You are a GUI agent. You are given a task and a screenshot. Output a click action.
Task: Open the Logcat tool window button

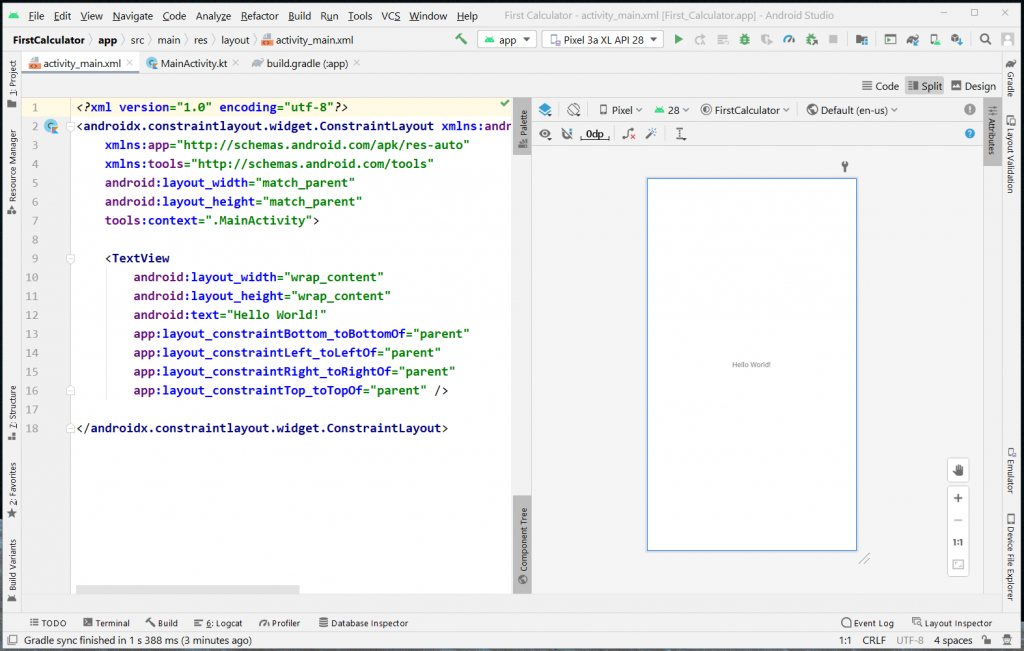pyautogui.click(x=217, y=623)
